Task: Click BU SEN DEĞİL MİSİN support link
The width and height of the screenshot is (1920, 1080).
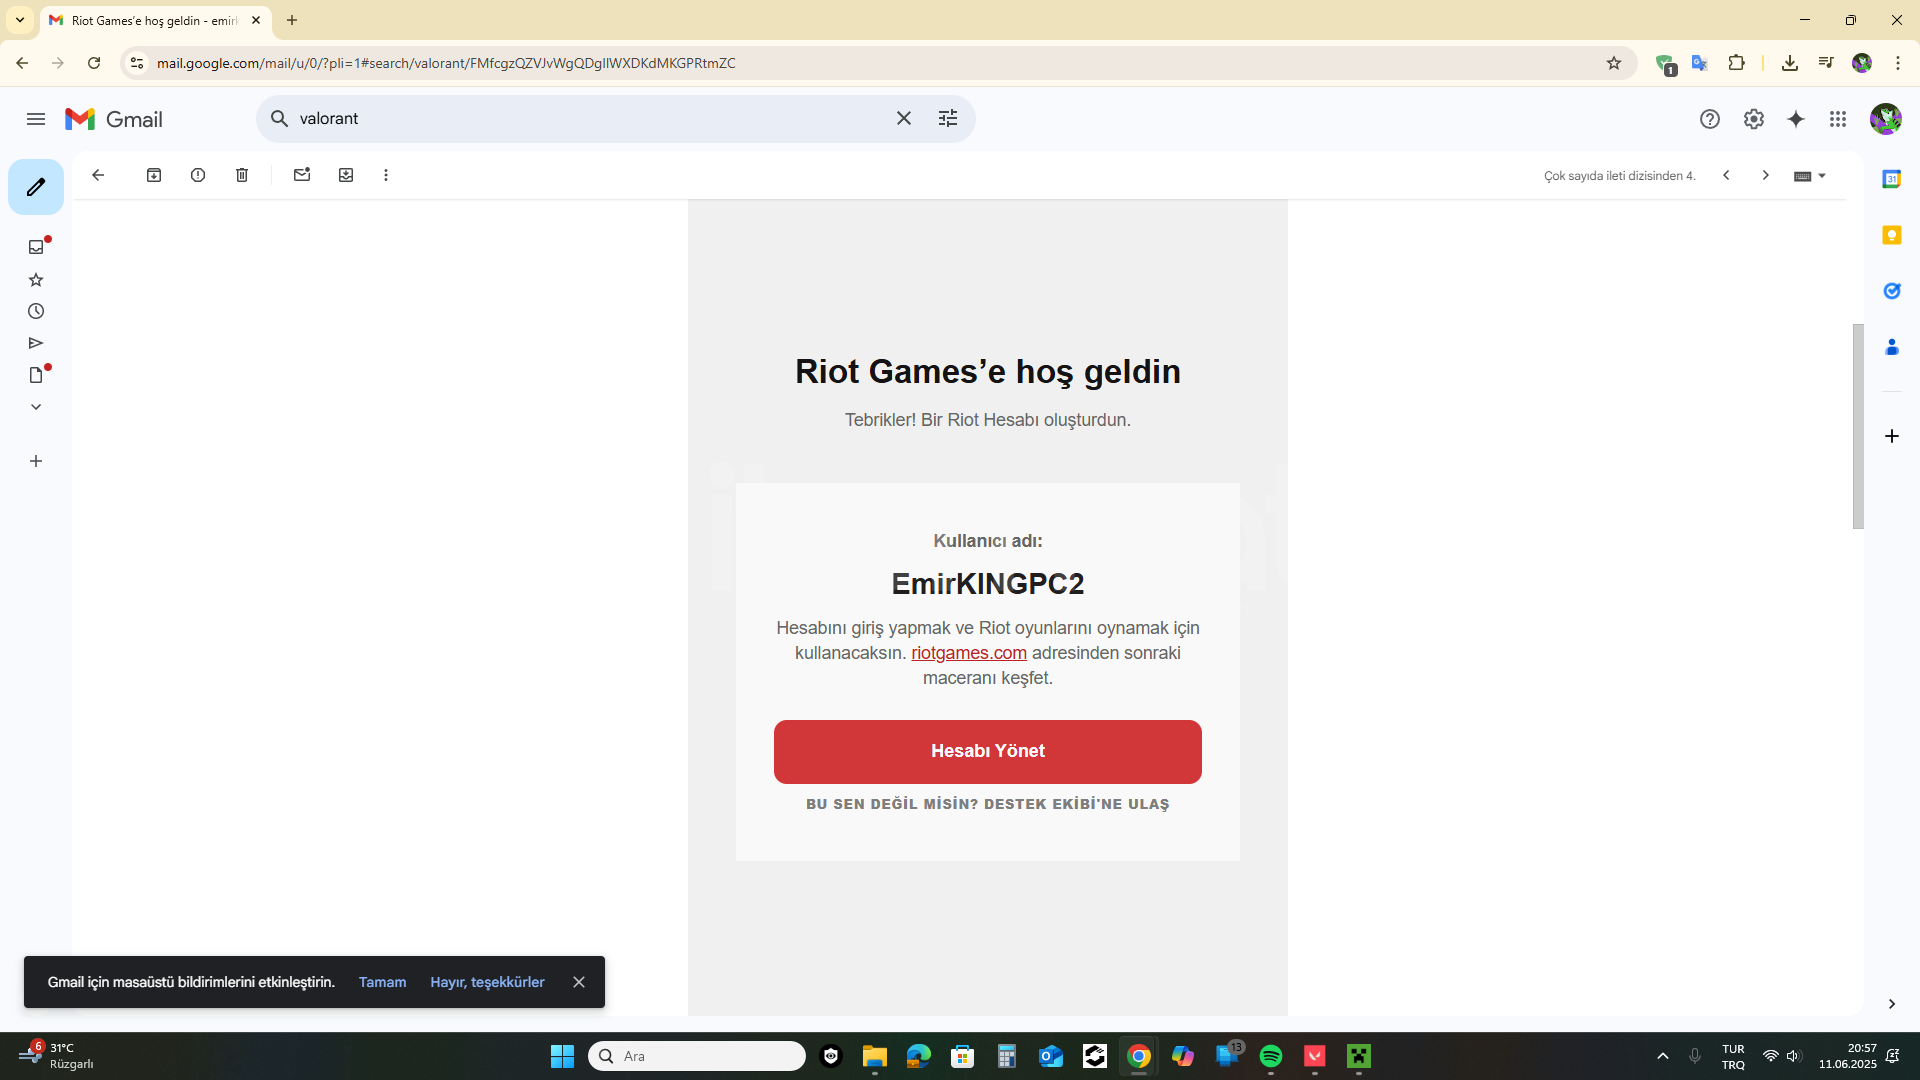Action: (988, 804)
